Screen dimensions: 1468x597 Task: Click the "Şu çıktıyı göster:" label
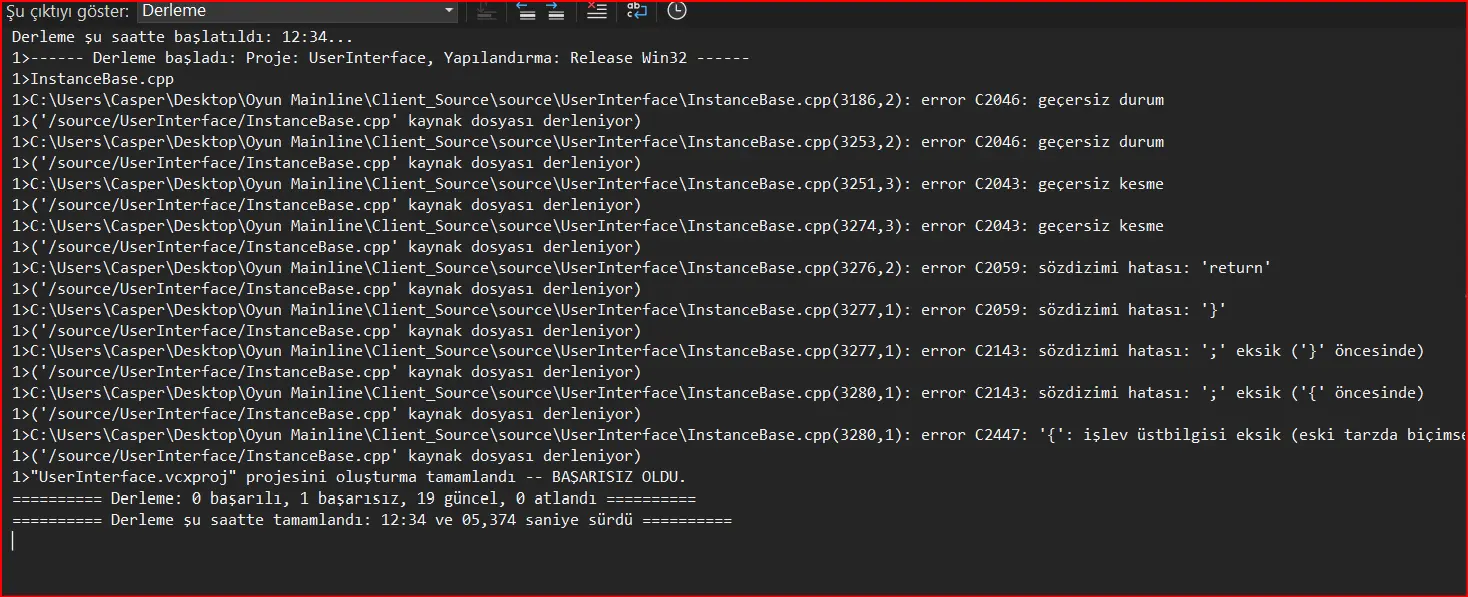click(x=67, y=11)
